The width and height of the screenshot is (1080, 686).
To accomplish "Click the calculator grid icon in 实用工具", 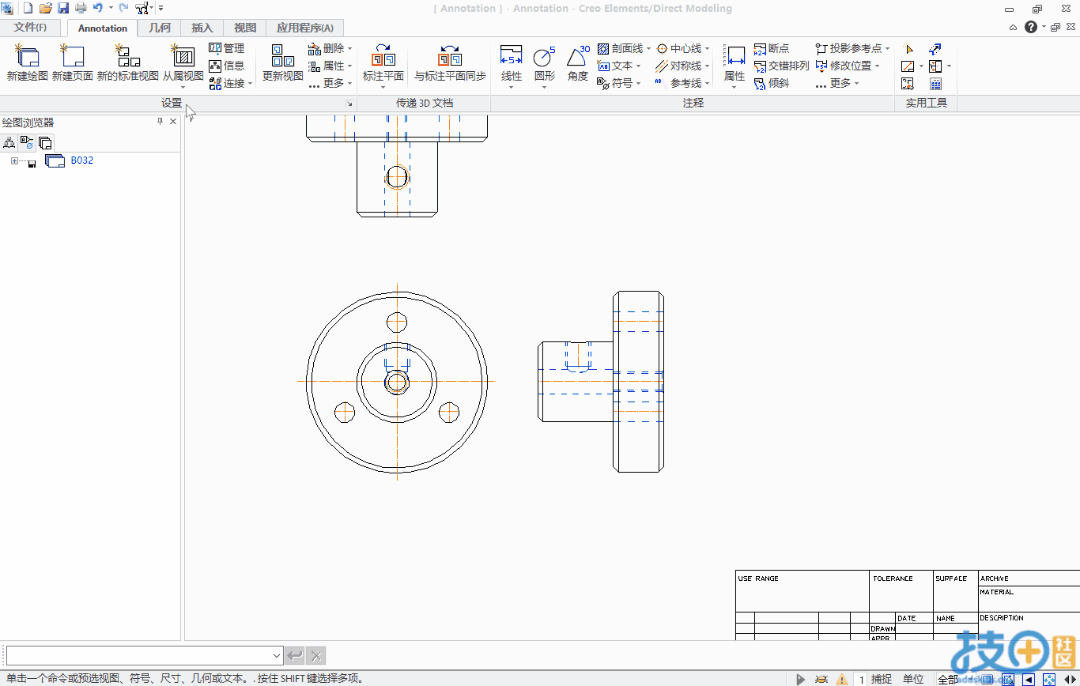I will pyautogui.click(x=935, y=83).
